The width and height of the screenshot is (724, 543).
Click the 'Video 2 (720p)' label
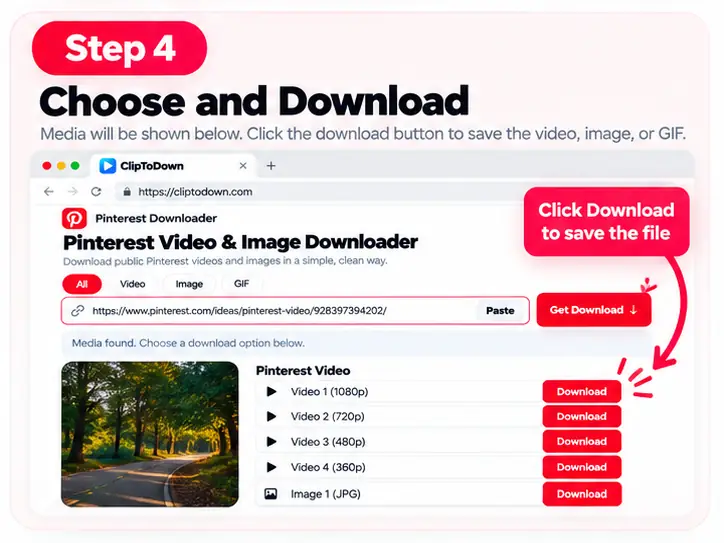tap(327, 416)
